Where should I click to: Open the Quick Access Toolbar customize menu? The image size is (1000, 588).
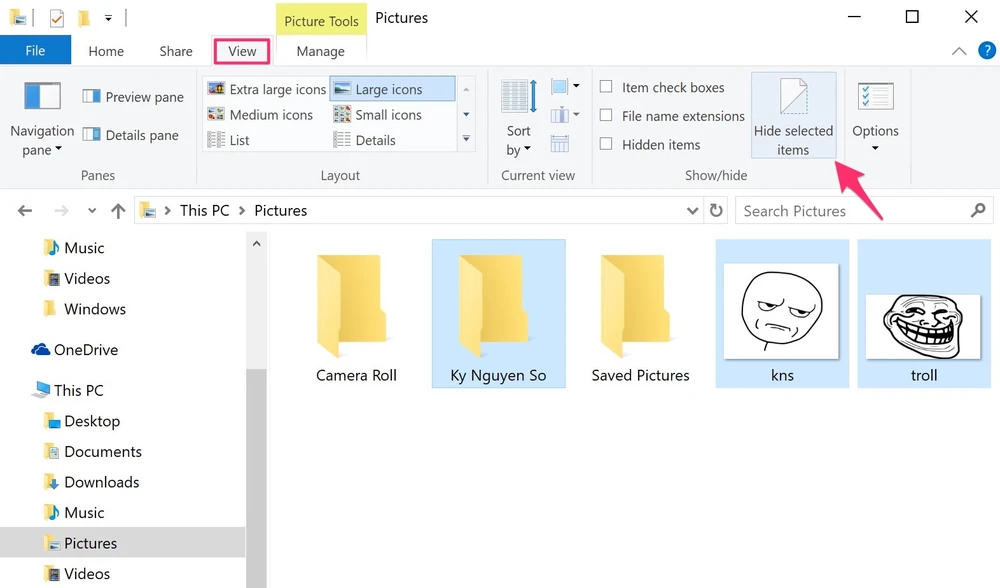point(109,18)
